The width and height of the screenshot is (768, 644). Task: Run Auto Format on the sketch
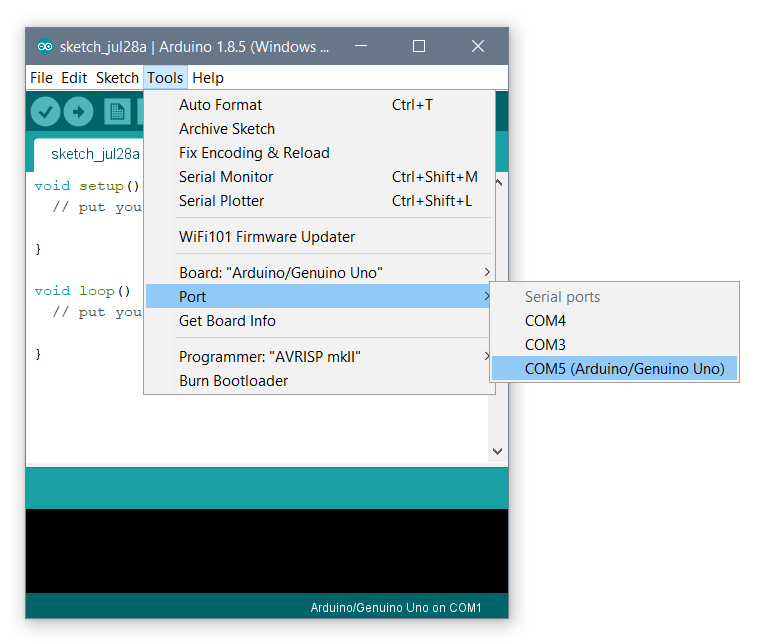tap(220, 105)
